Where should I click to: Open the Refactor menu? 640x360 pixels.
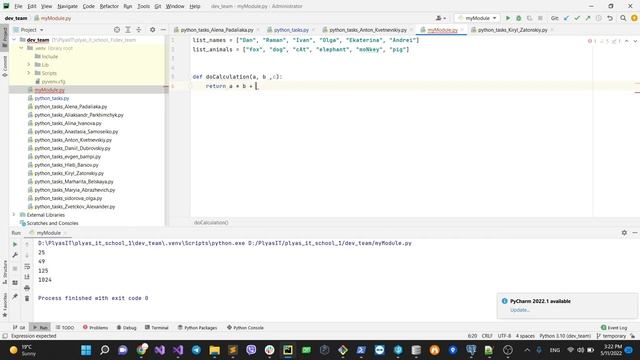coord(109,6)
